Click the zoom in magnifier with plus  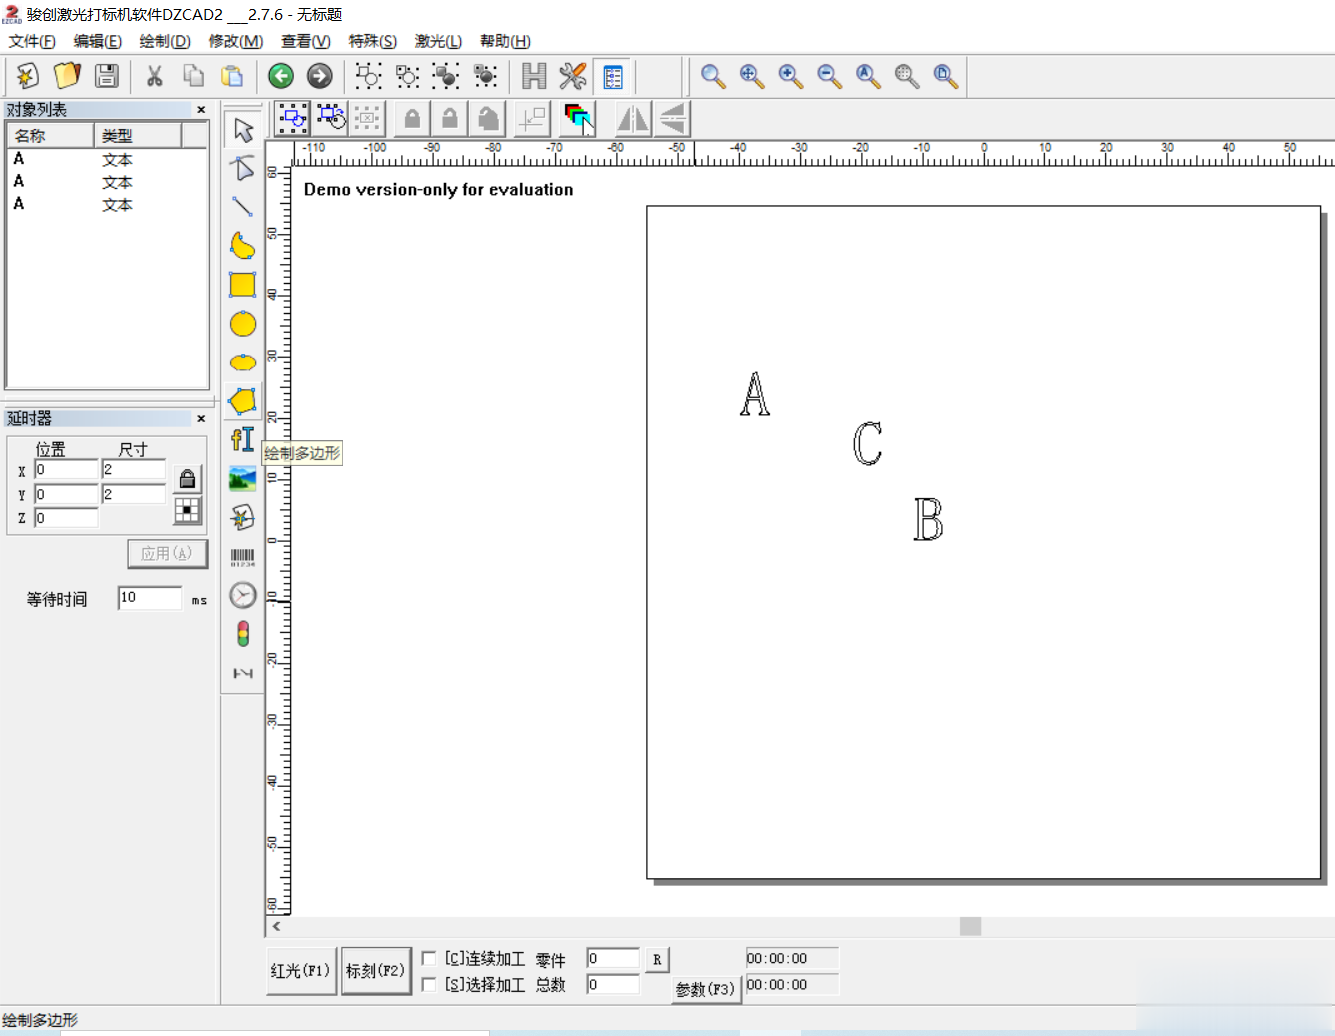tap(791, 76)
